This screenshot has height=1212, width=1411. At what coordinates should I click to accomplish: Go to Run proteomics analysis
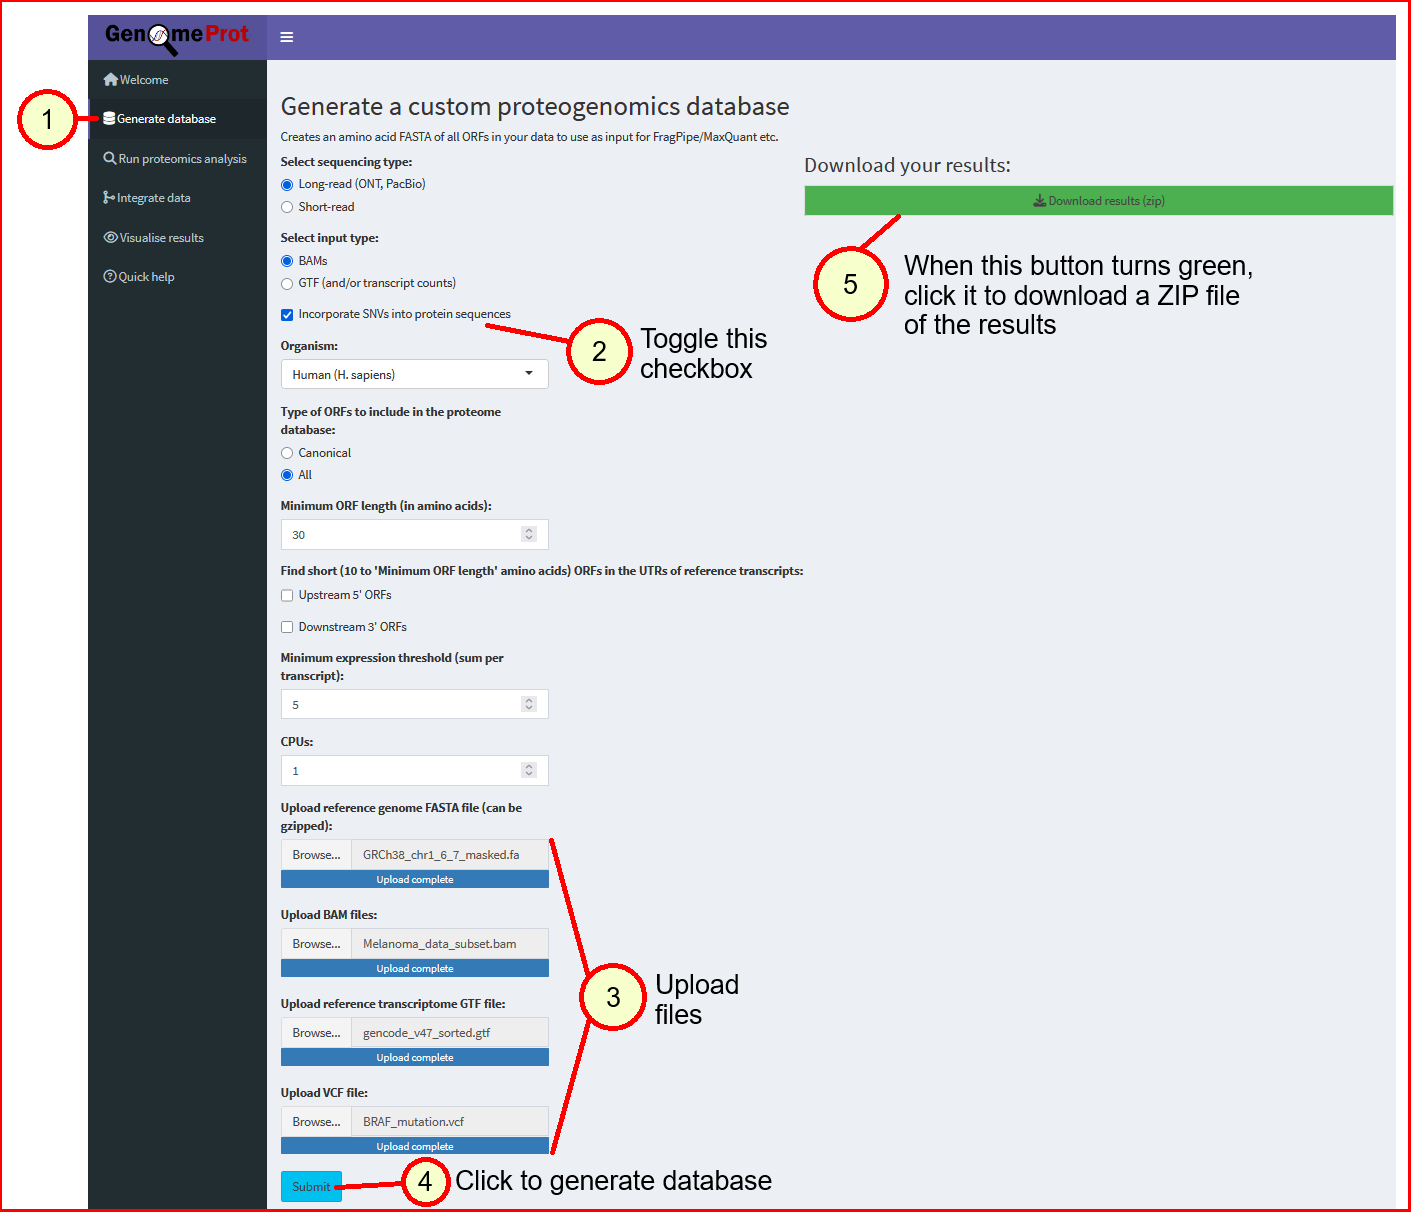pyautogui.click(x=178, y=158)
